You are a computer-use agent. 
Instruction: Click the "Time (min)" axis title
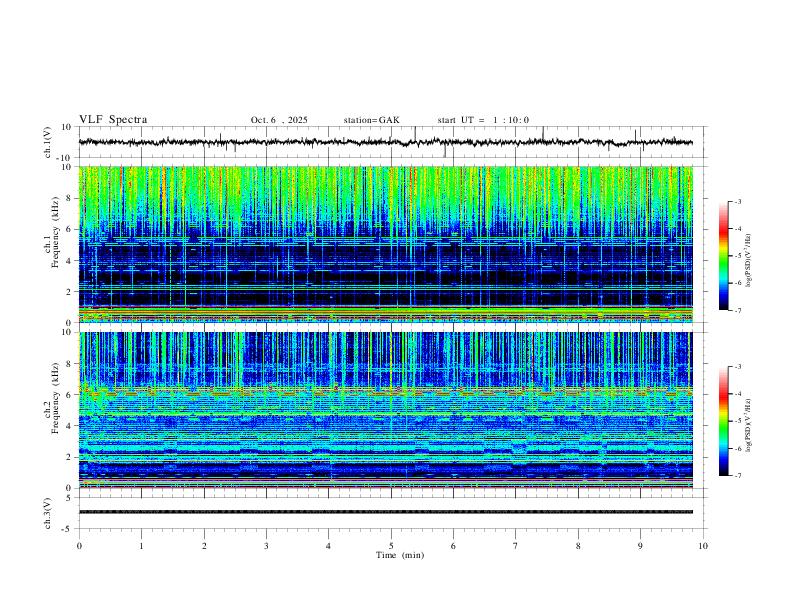click(x=400, y=555)
